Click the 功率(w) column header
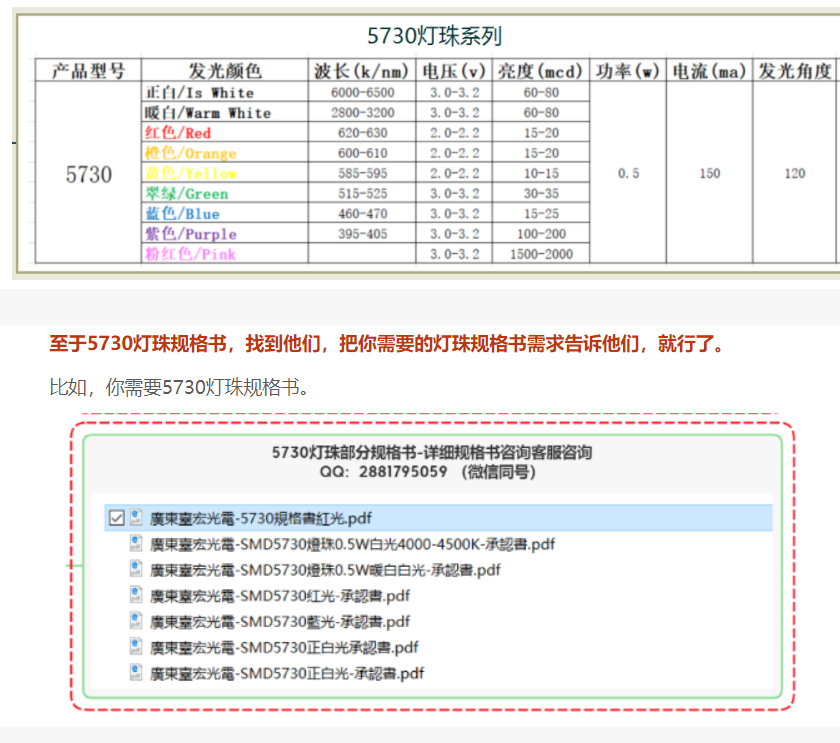Screen dimensions: 840x743 point(628,70)
